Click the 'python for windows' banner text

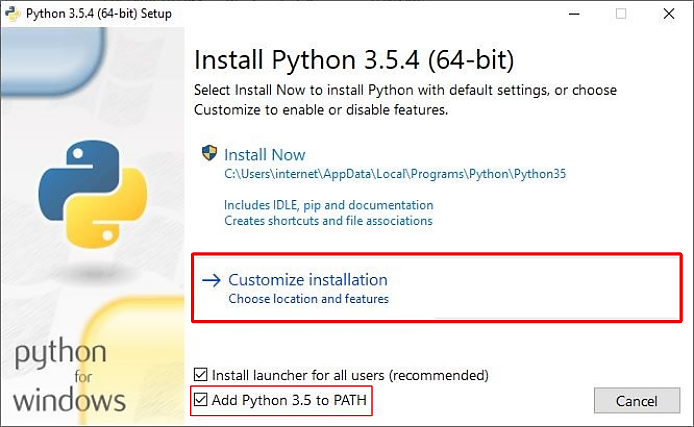(x=69, y=376)
